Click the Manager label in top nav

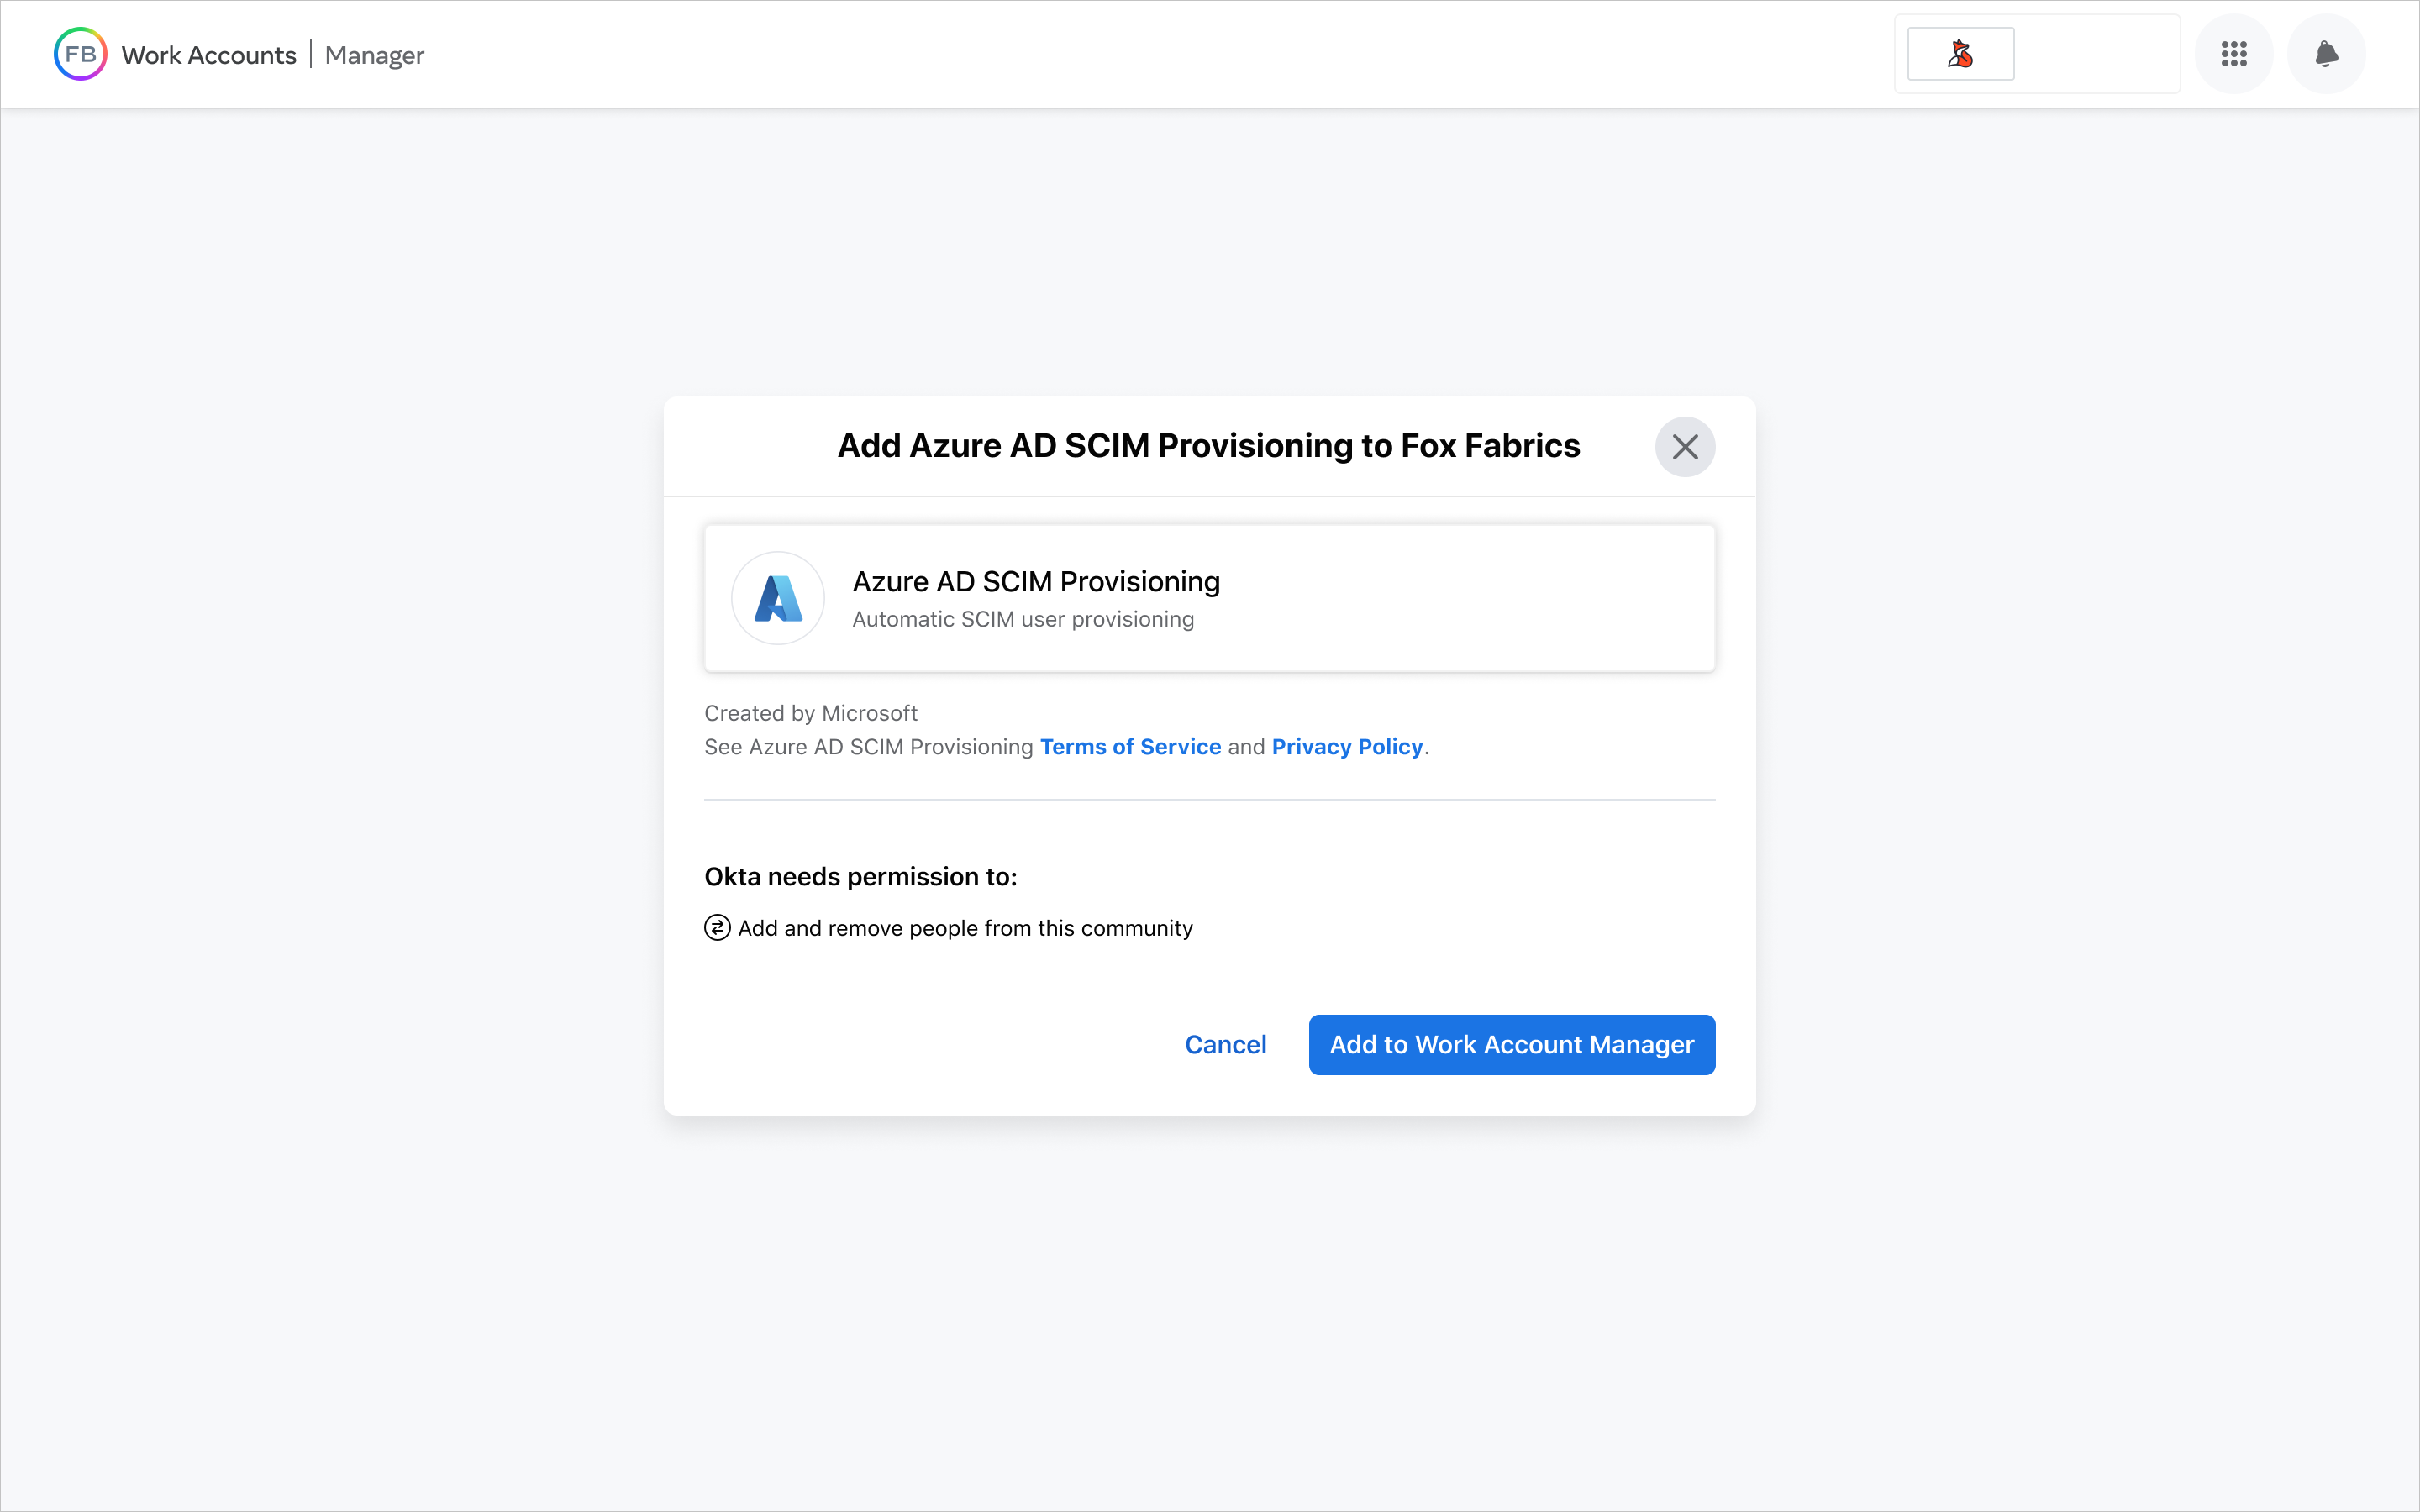pos(373,54)
